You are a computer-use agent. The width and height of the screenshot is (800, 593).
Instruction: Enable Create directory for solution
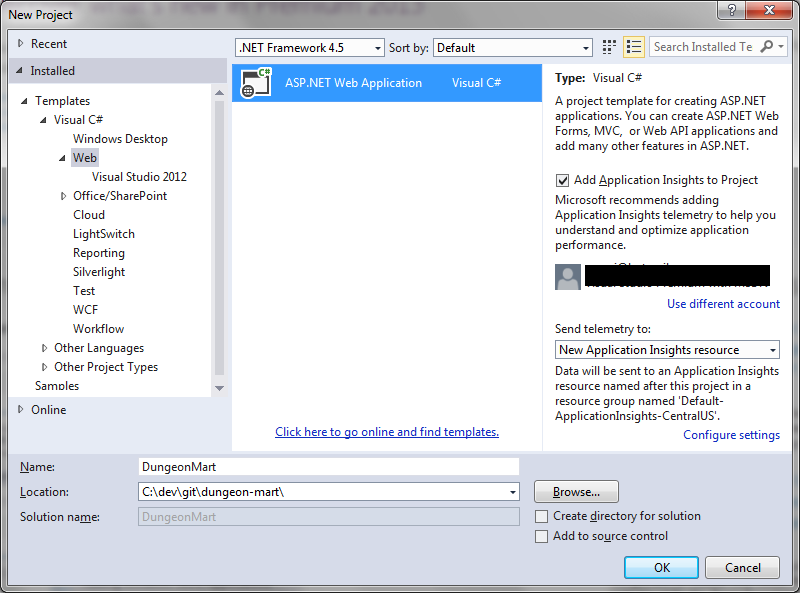(541, 516)
